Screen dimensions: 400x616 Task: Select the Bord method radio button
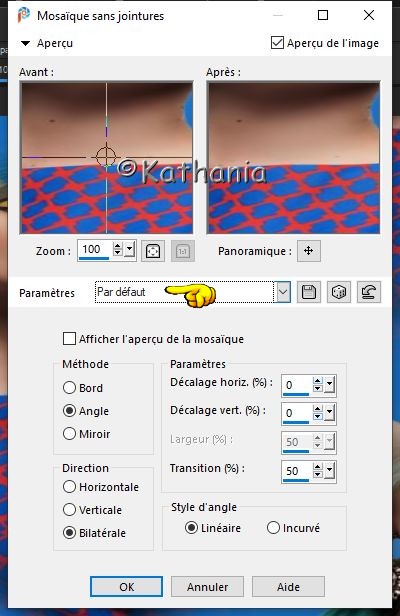(69, 388)
